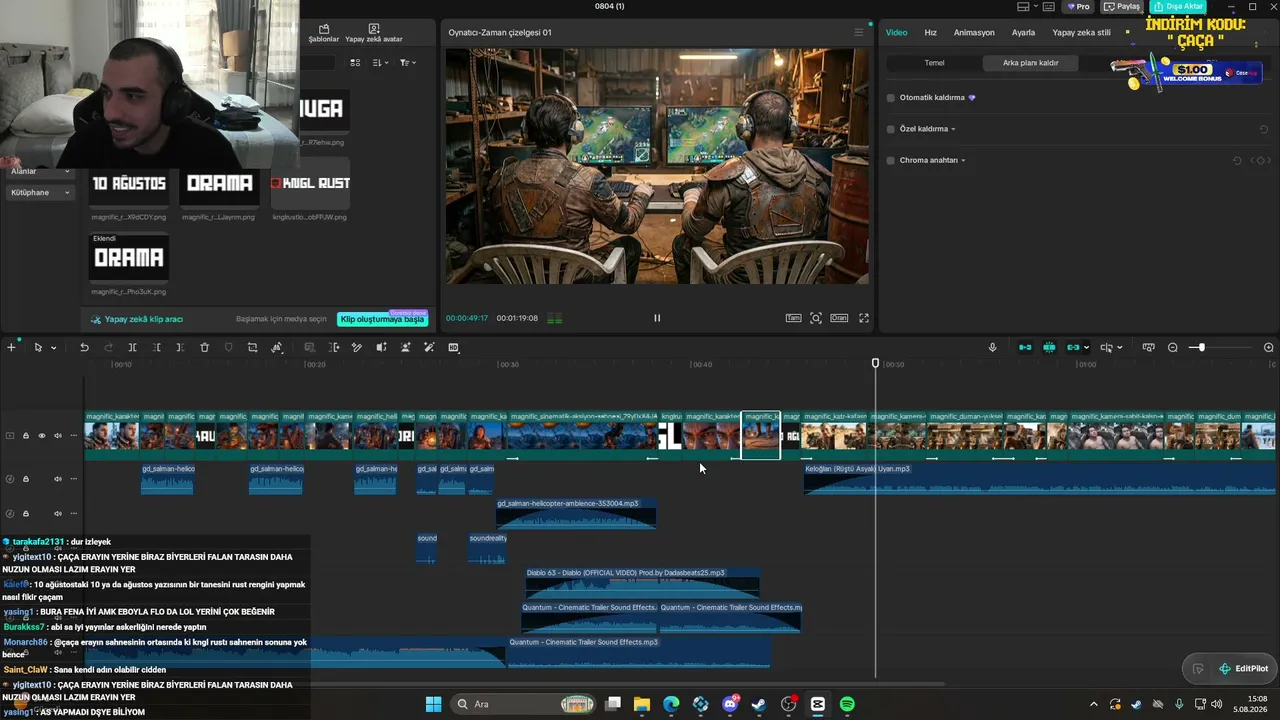Open the linkage options dropdown arrow
Screen dimensions: 1280x720
point(1086,348)
